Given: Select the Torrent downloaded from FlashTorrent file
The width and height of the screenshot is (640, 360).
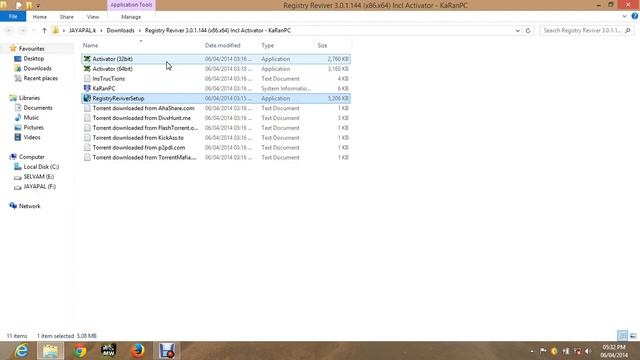Looking at the screenshot, I should click(x=145, y=128).
